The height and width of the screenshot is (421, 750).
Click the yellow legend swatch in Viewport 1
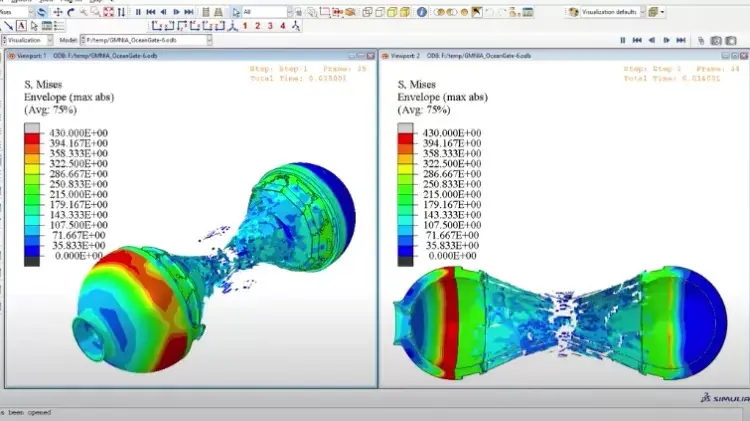click(x=32, y=169)
